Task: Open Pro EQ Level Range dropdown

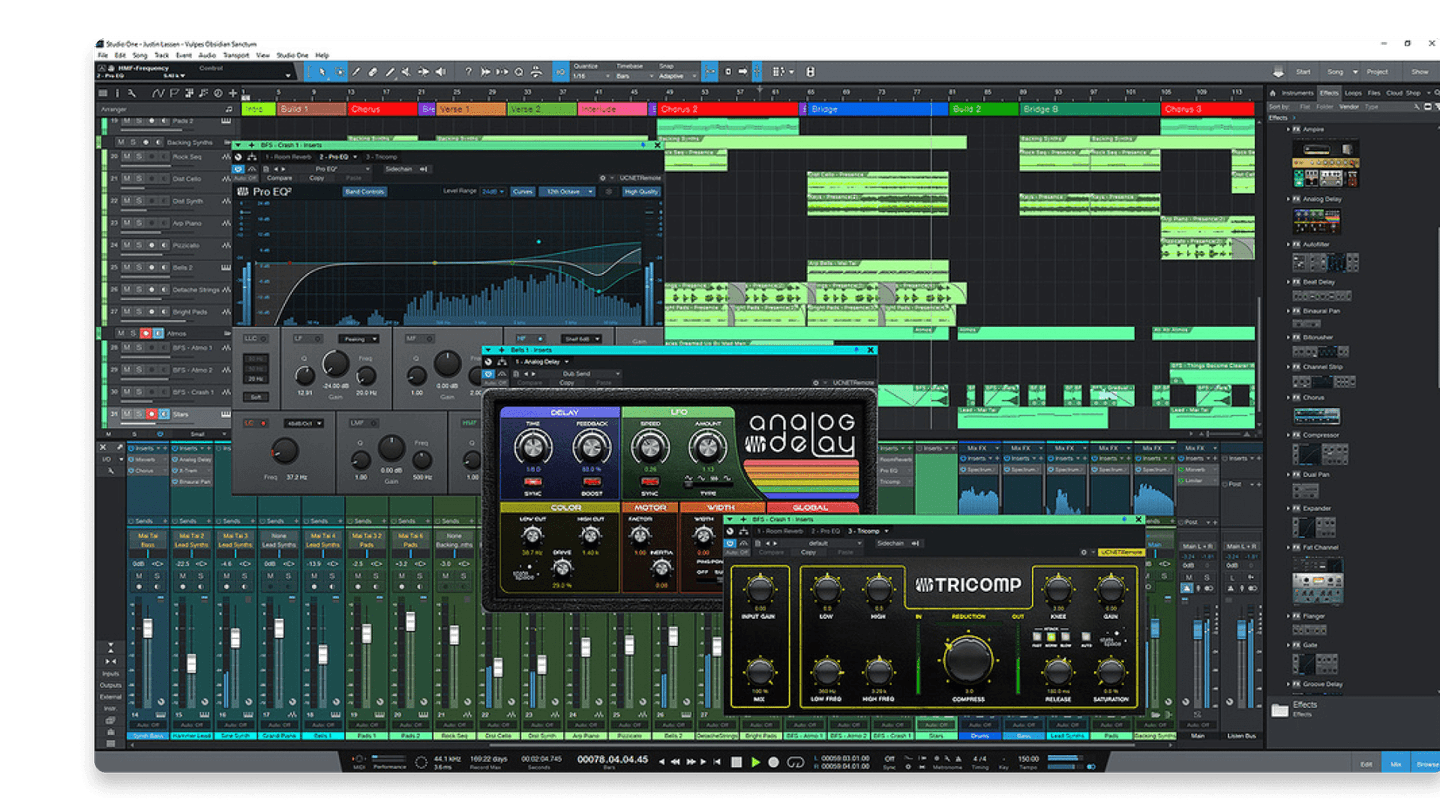Action: (x=492, y=191)
